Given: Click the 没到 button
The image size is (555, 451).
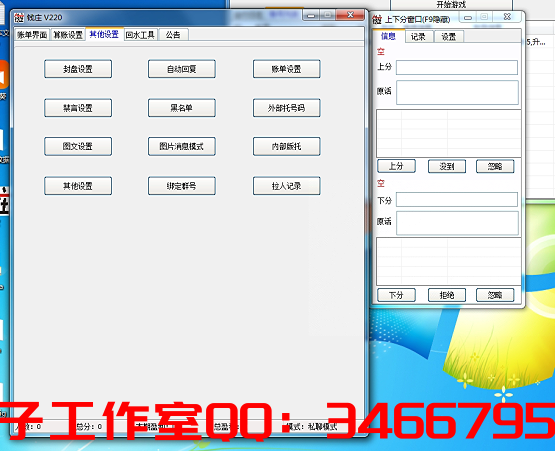Looking at the screenshot, I should tap(447, 166).
